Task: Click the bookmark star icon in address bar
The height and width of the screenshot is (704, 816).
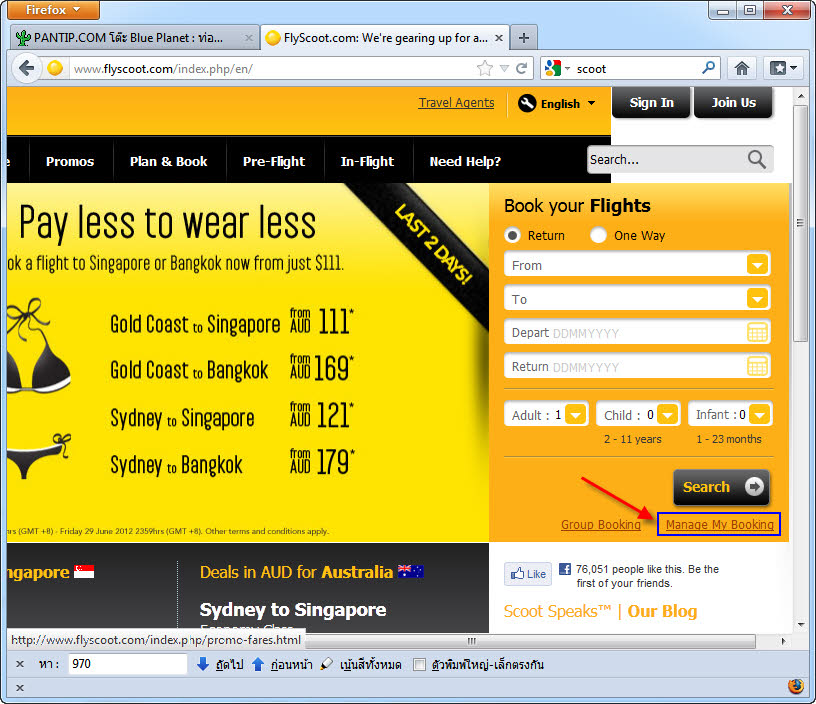Action: click(x=484, y=68)
